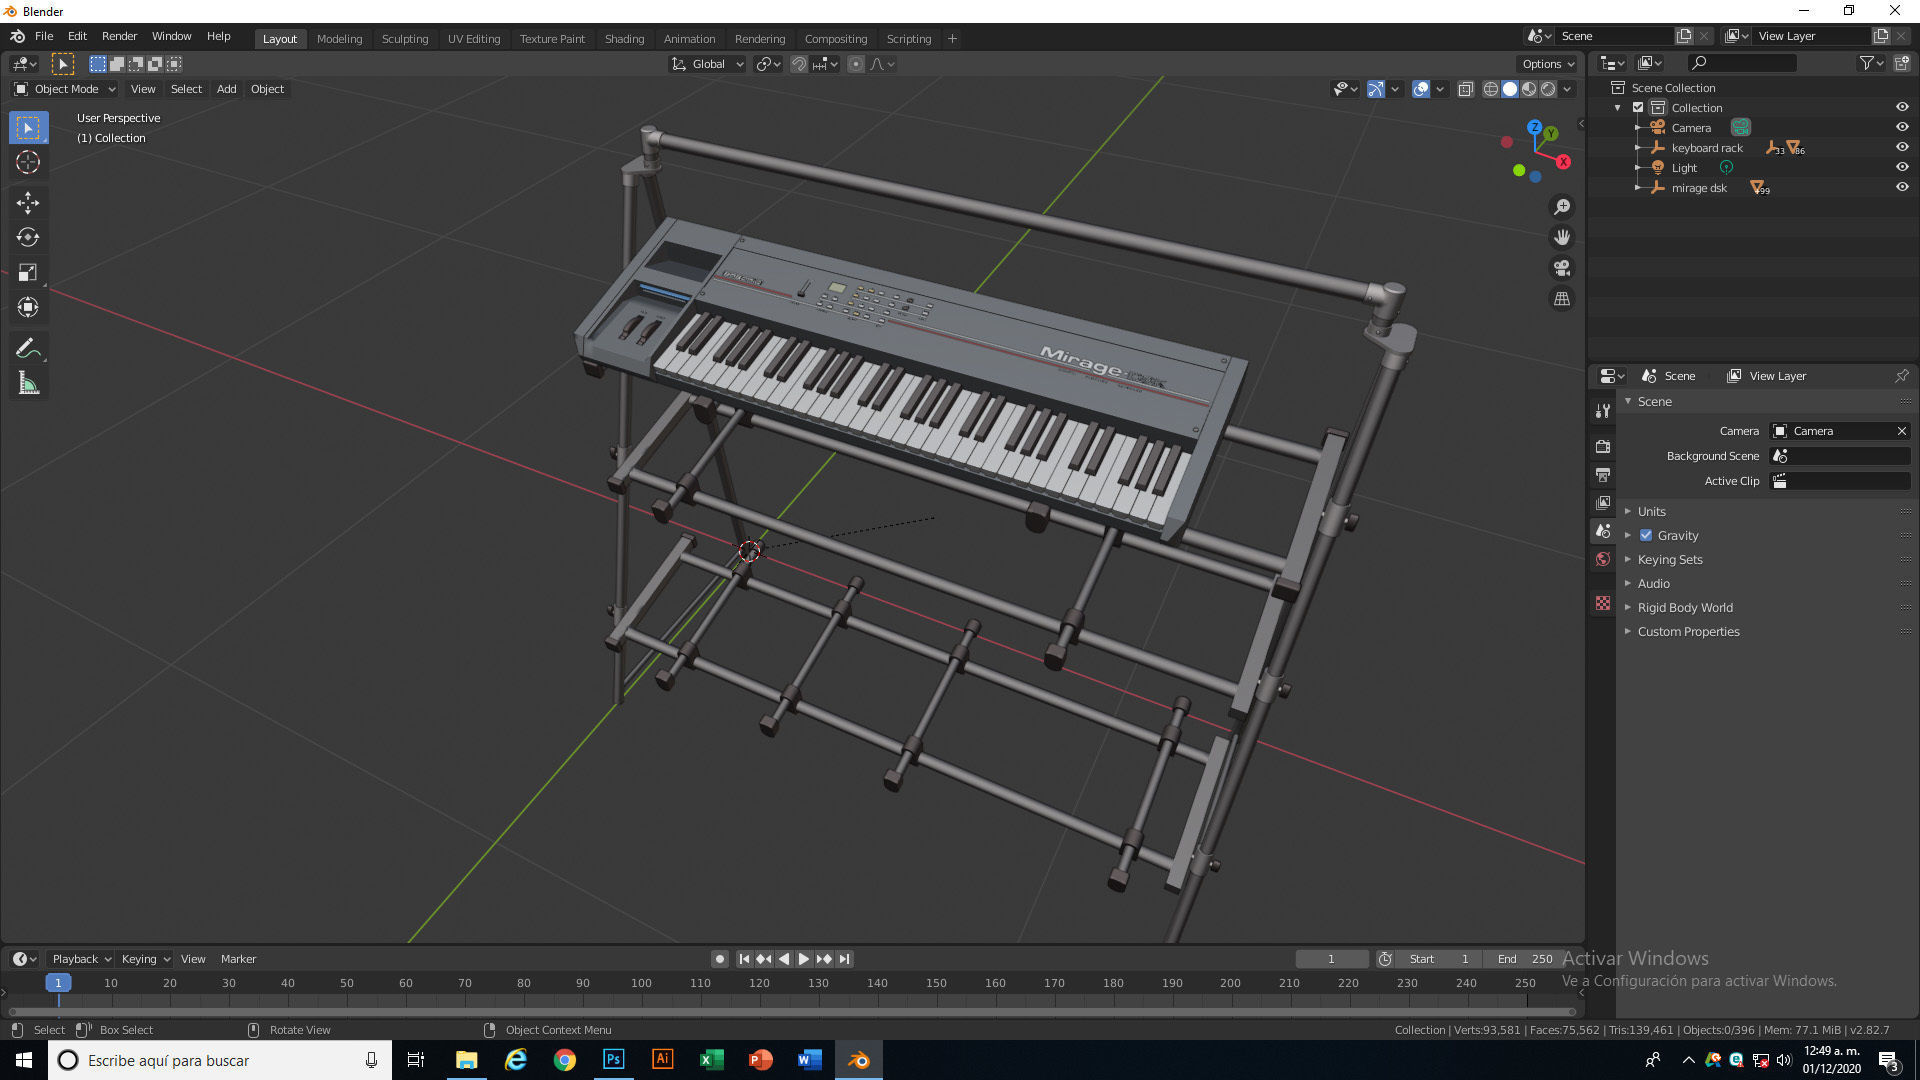Click the Marker menu in timeline
The width and height of the screenshot is (1920, 1080).
tap(238, 959)
